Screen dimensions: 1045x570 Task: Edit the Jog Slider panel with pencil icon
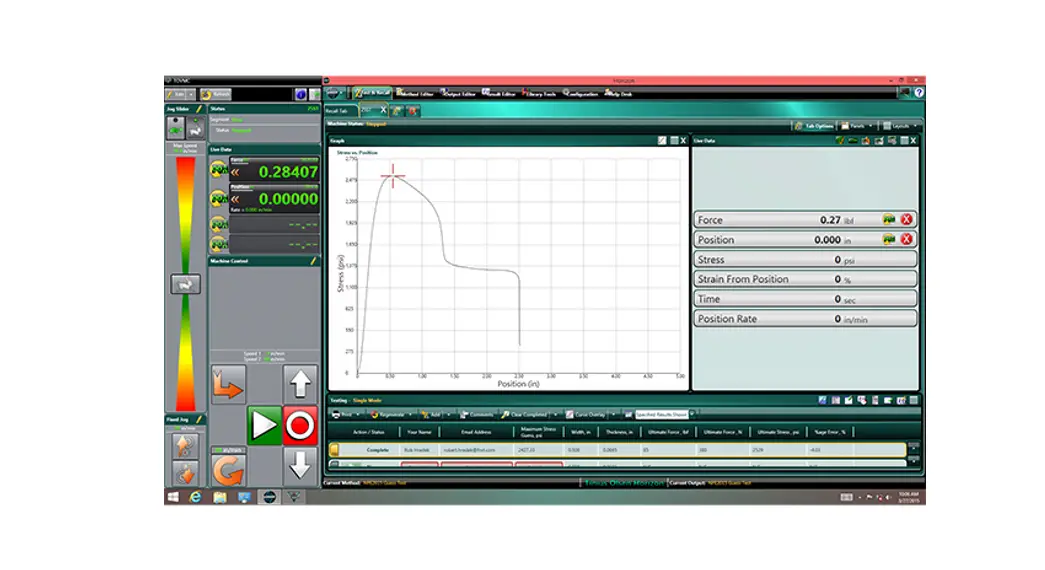(x=199, y=108)
